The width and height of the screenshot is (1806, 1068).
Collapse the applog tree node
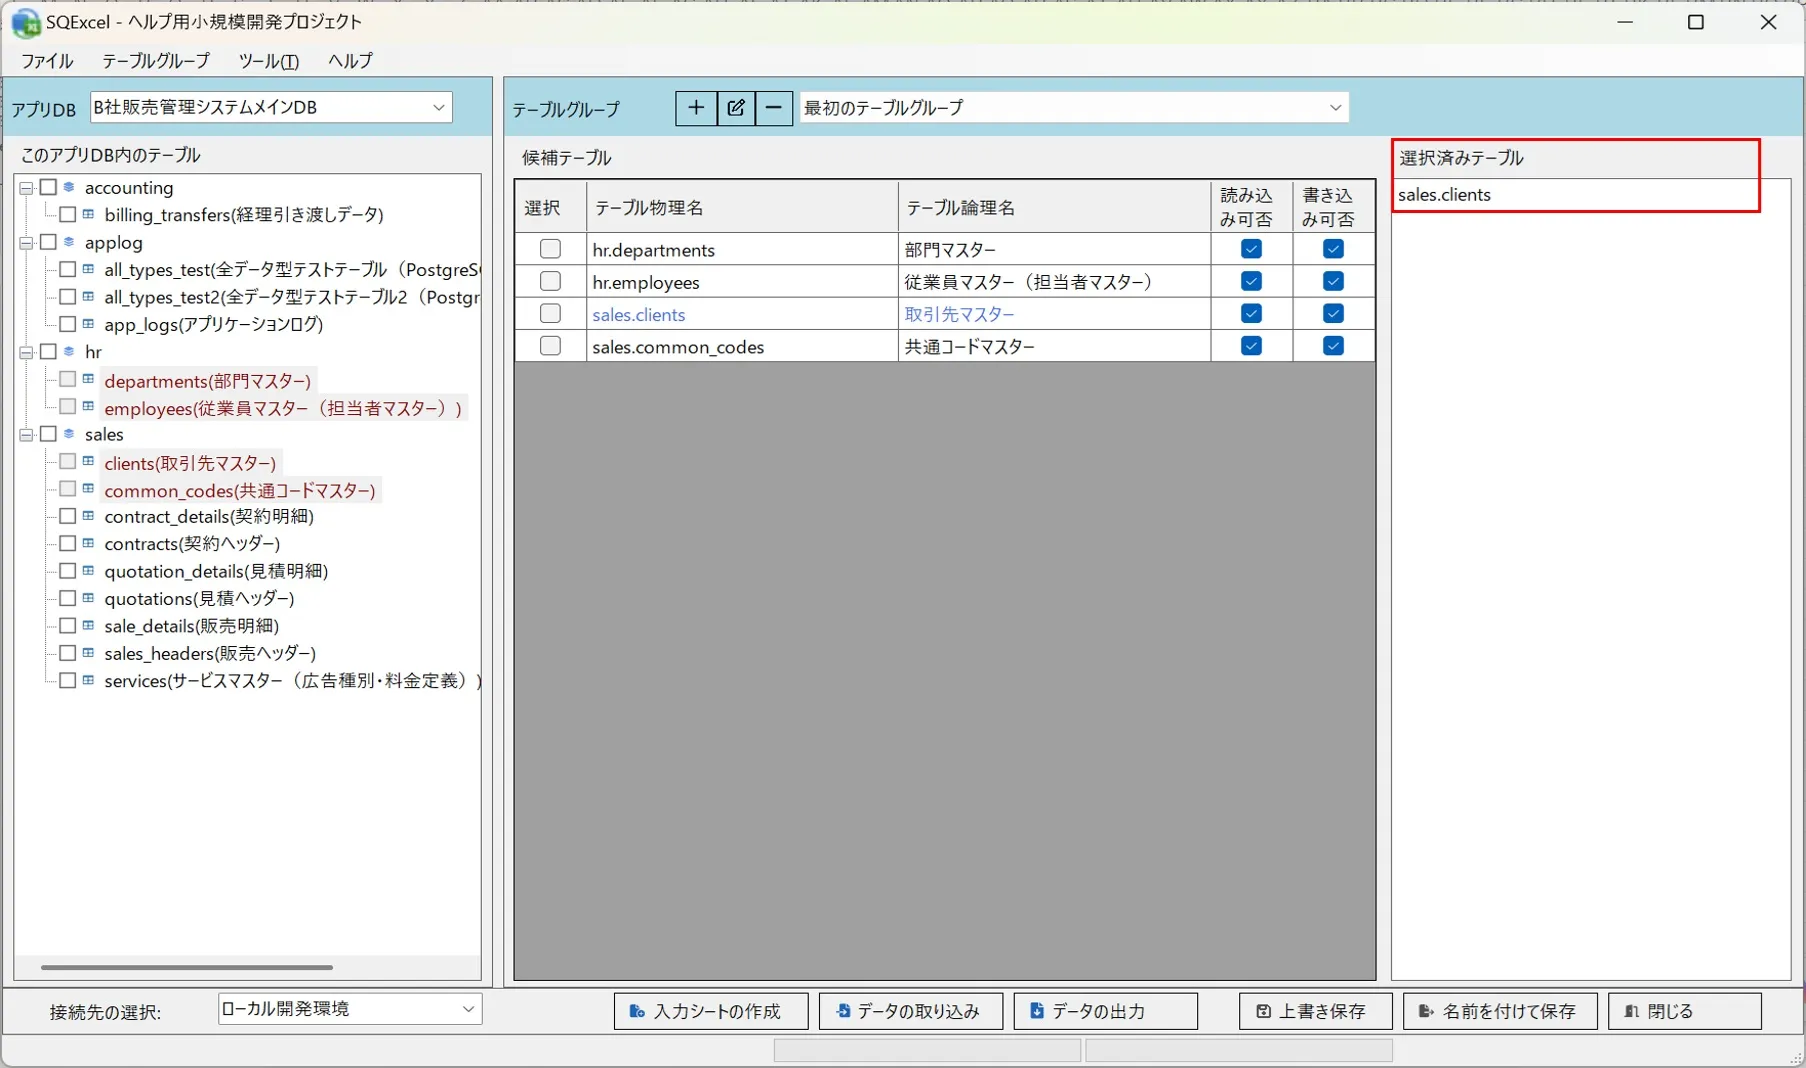coord(27,243)
